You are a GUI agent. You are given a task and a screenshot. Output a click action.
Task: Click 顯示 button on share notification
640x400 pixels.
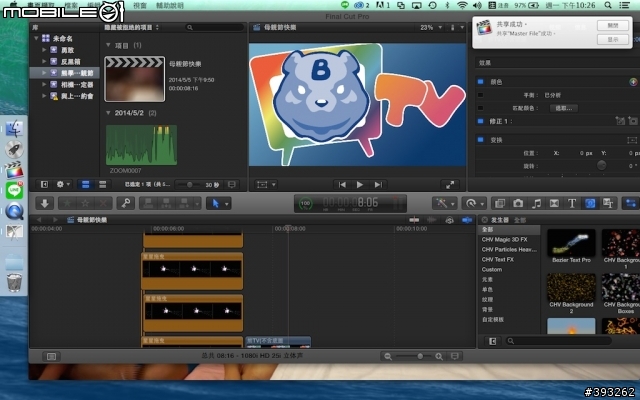613,39
